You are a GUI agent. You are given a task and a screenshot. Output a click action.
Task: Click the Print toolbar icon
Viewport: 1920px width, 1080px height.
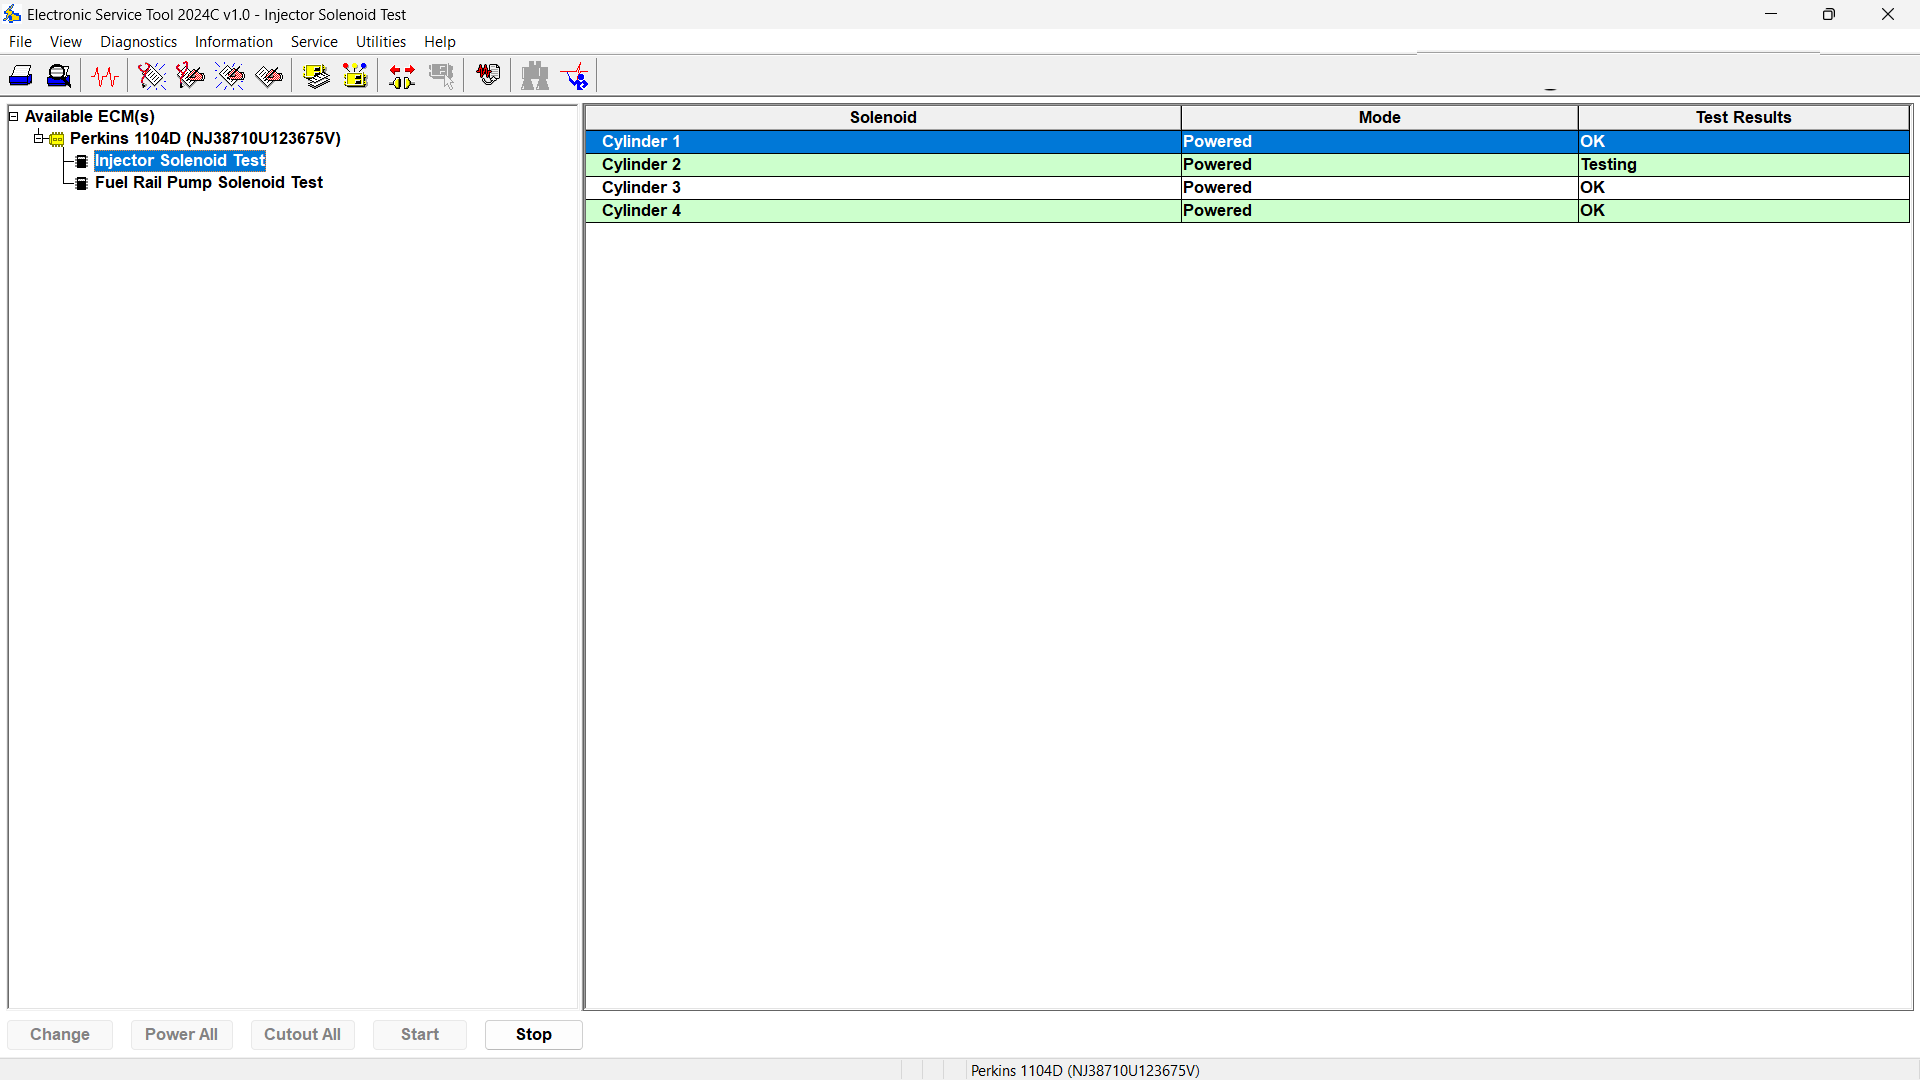(x=21, y=76)
